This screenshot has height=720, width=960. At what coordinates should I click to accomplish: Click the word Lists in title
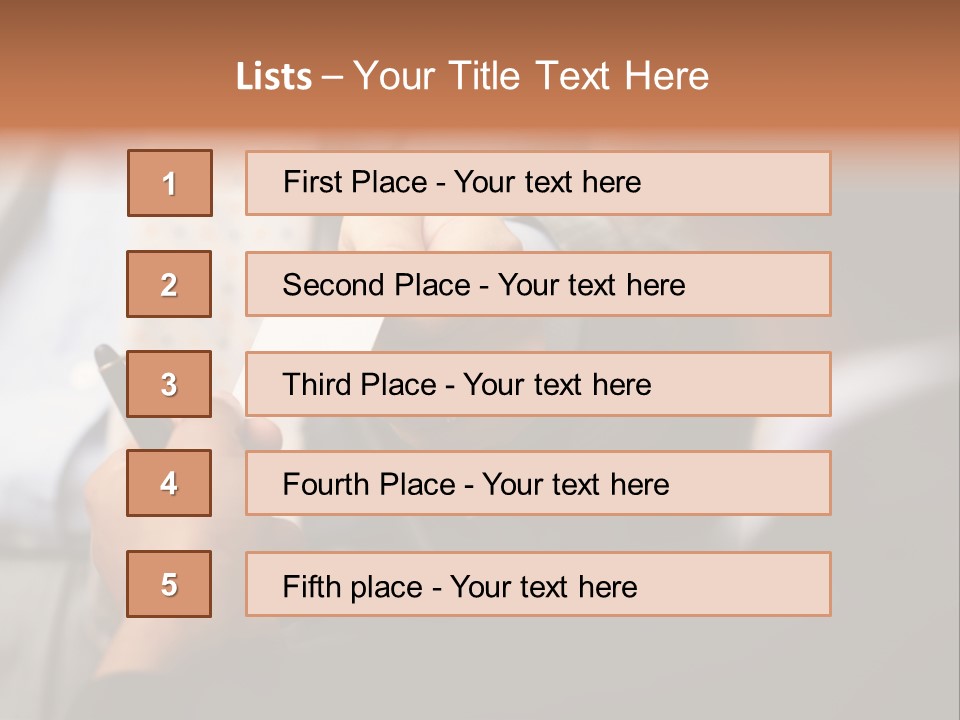click(x=273, y=77)
